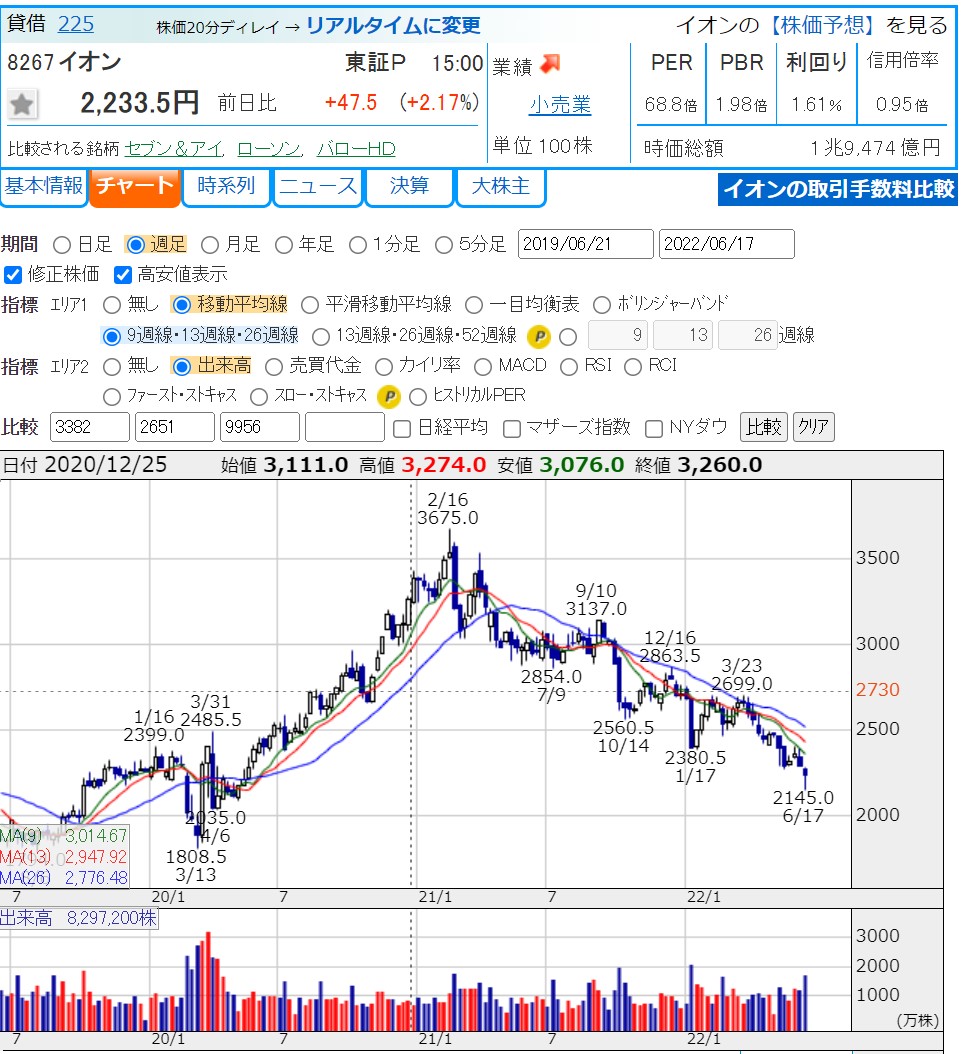The width and height of the screenshot is (966, 1054).
Task: Open the 決算 tab
Action: 409,187
